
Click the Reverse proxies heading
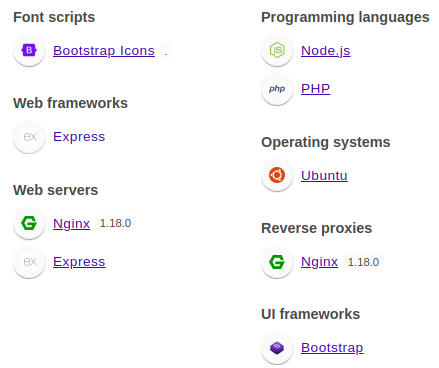click(316, 228)
